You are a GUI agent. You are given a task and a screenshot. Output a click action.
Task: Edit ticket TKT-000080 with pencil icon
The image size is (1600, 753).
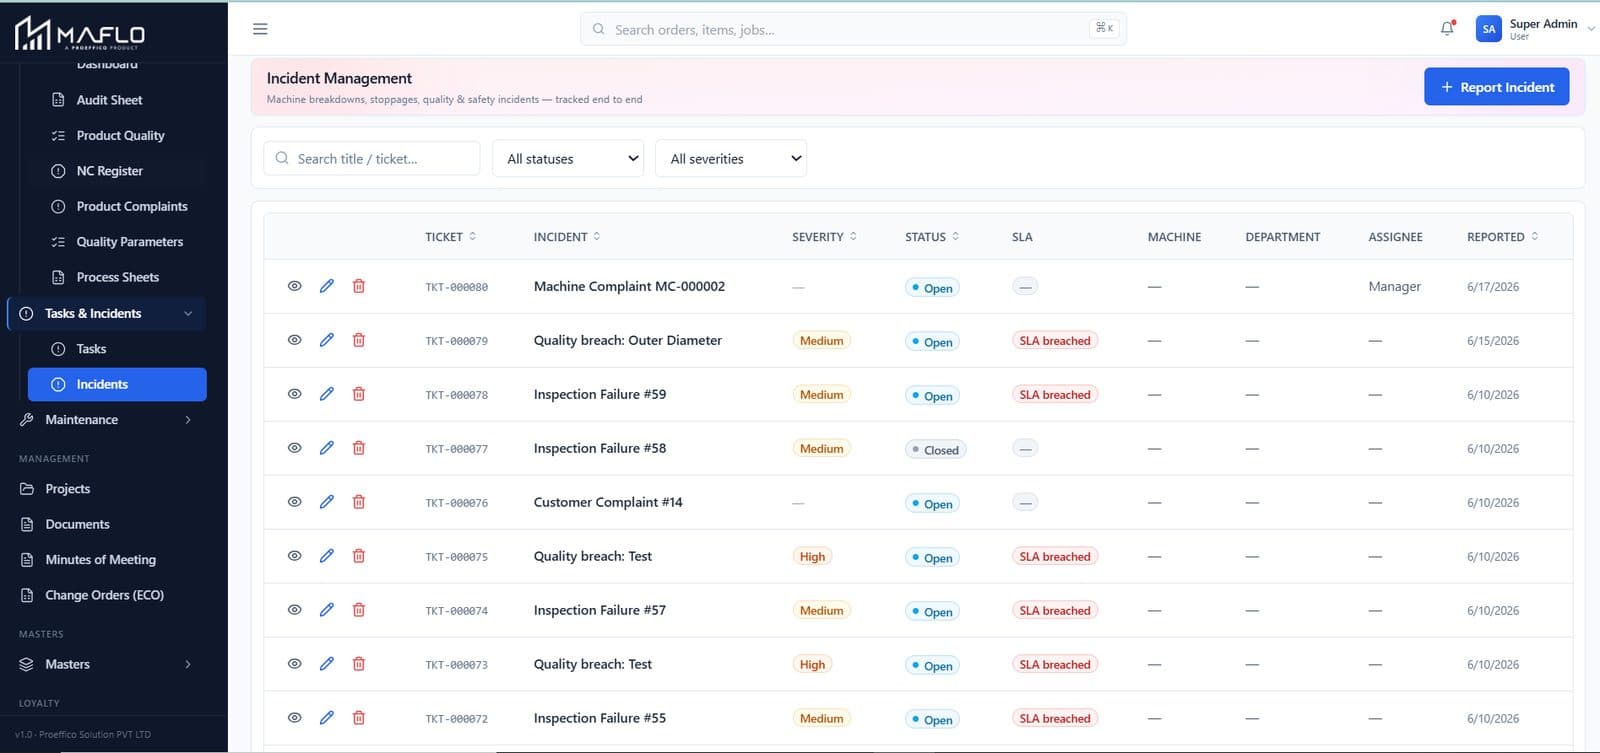click(327, 286)
